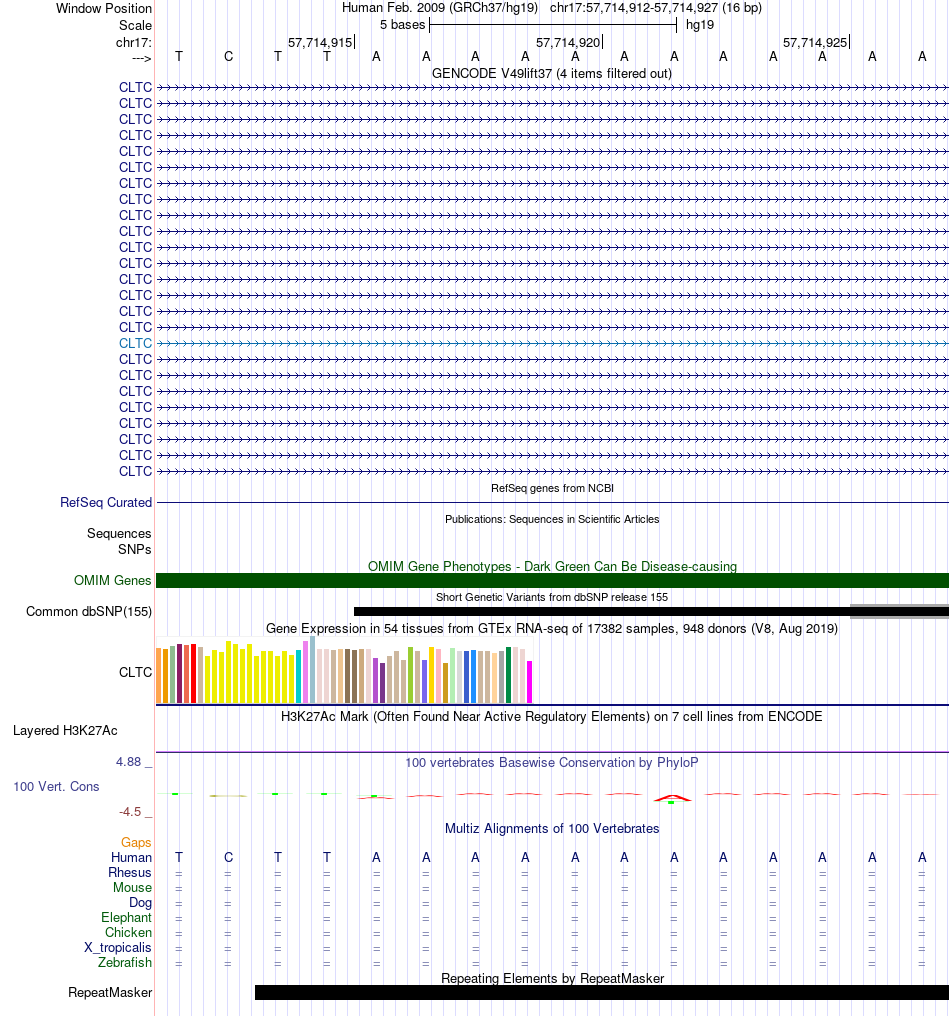This screenshot has width=950, height=1016.
Task: Click the RefSeq Curated track label
Action: [106, 502]
